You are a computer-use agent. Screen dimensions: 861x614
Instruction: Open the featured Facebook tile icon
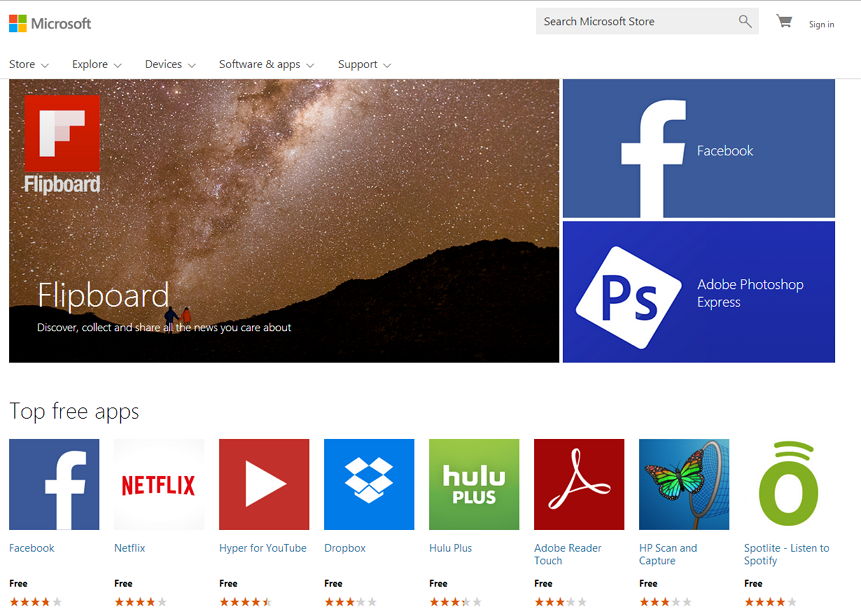click(x=653, y=159)
